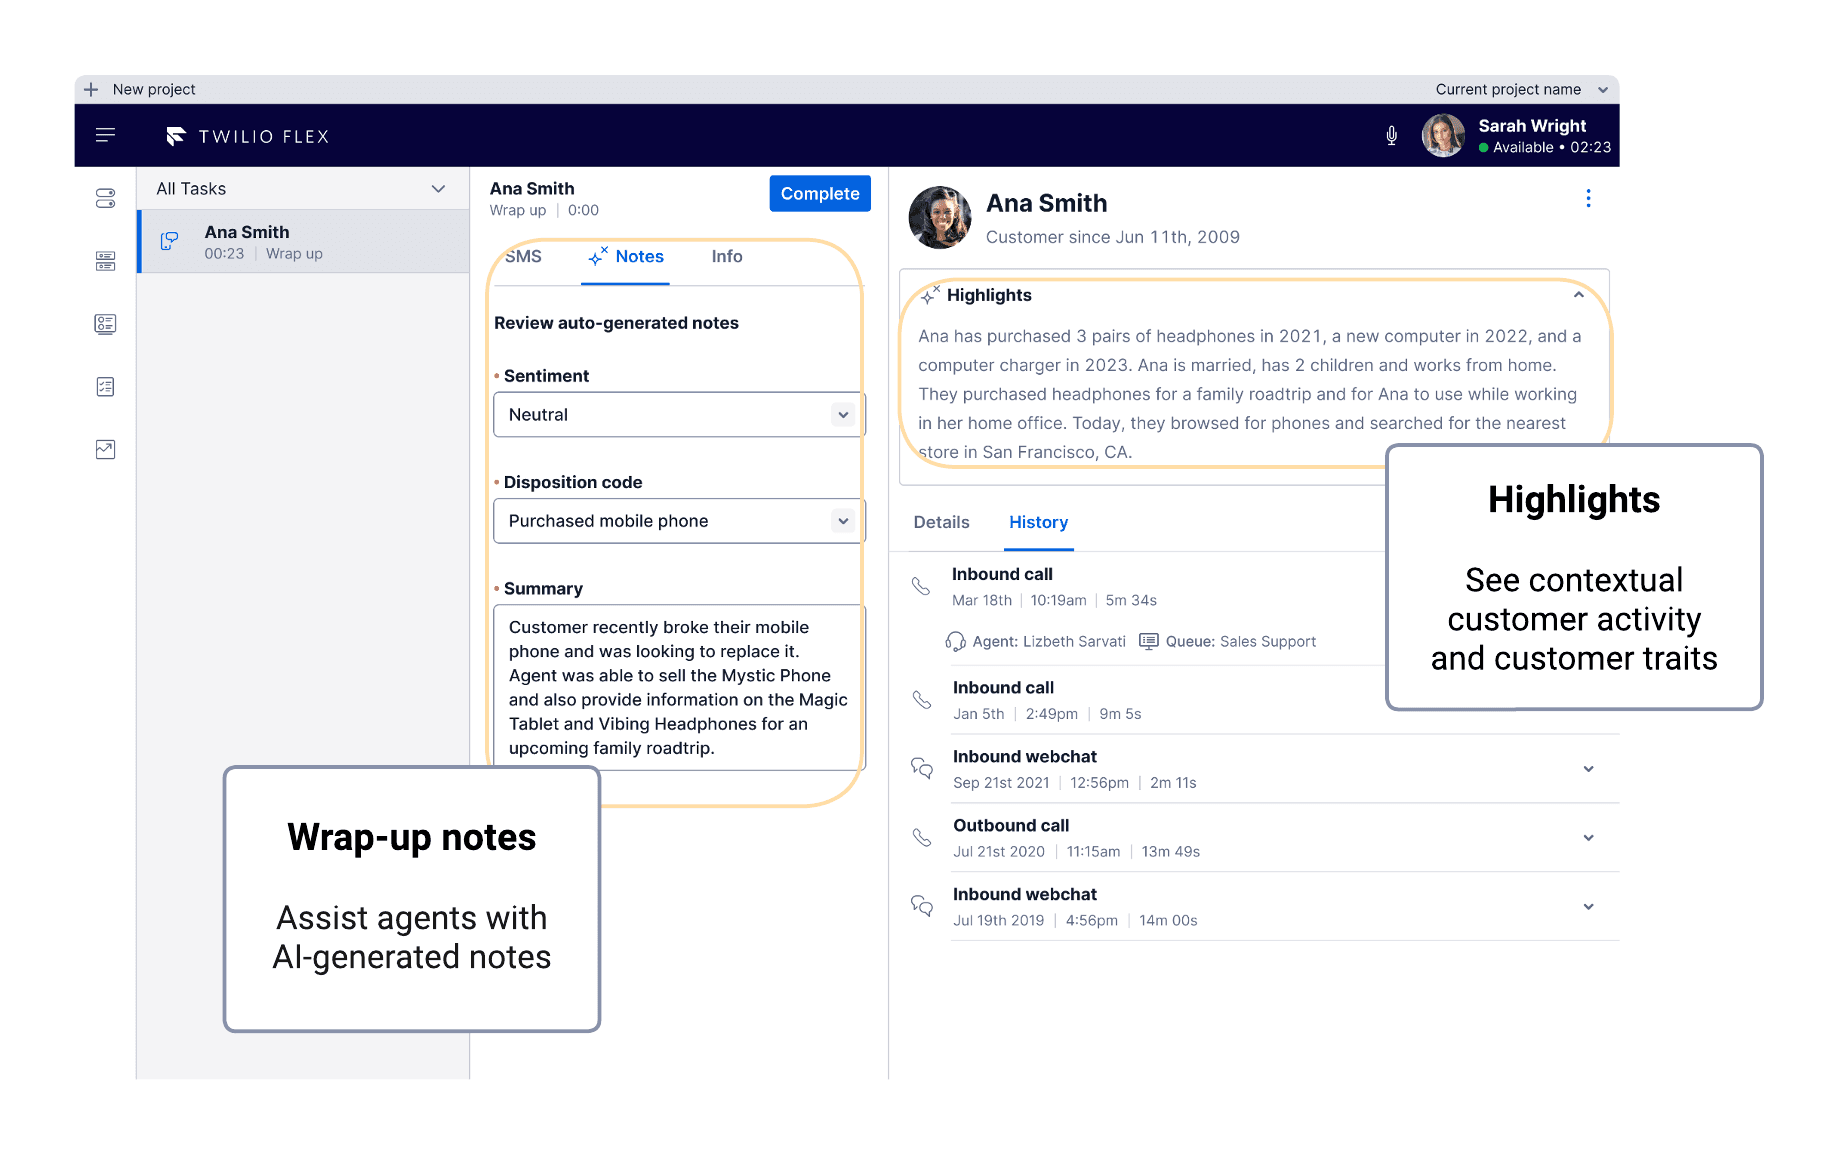
Task: Open the hamburger menu in header
Action: (x=105, y=135)
